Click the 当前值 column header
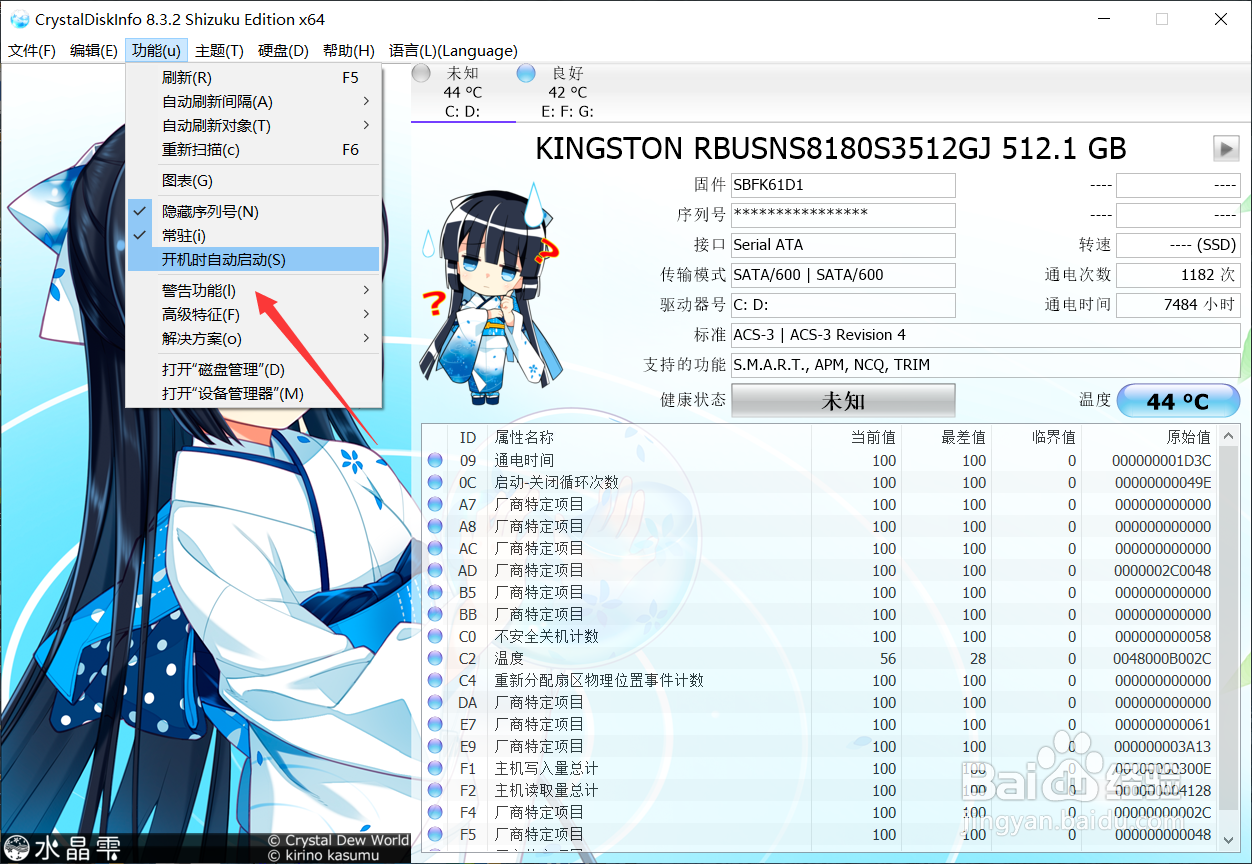1252x864 pixels. [856, 437]
